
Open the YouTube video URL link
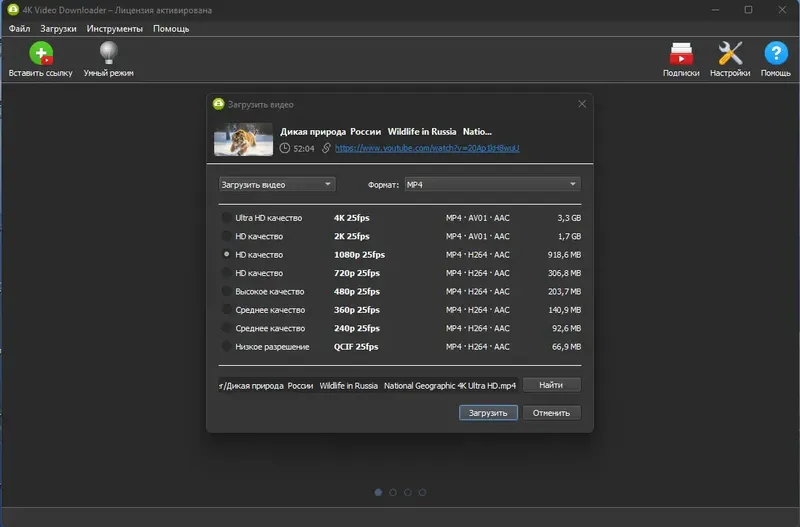click(427, 148)
